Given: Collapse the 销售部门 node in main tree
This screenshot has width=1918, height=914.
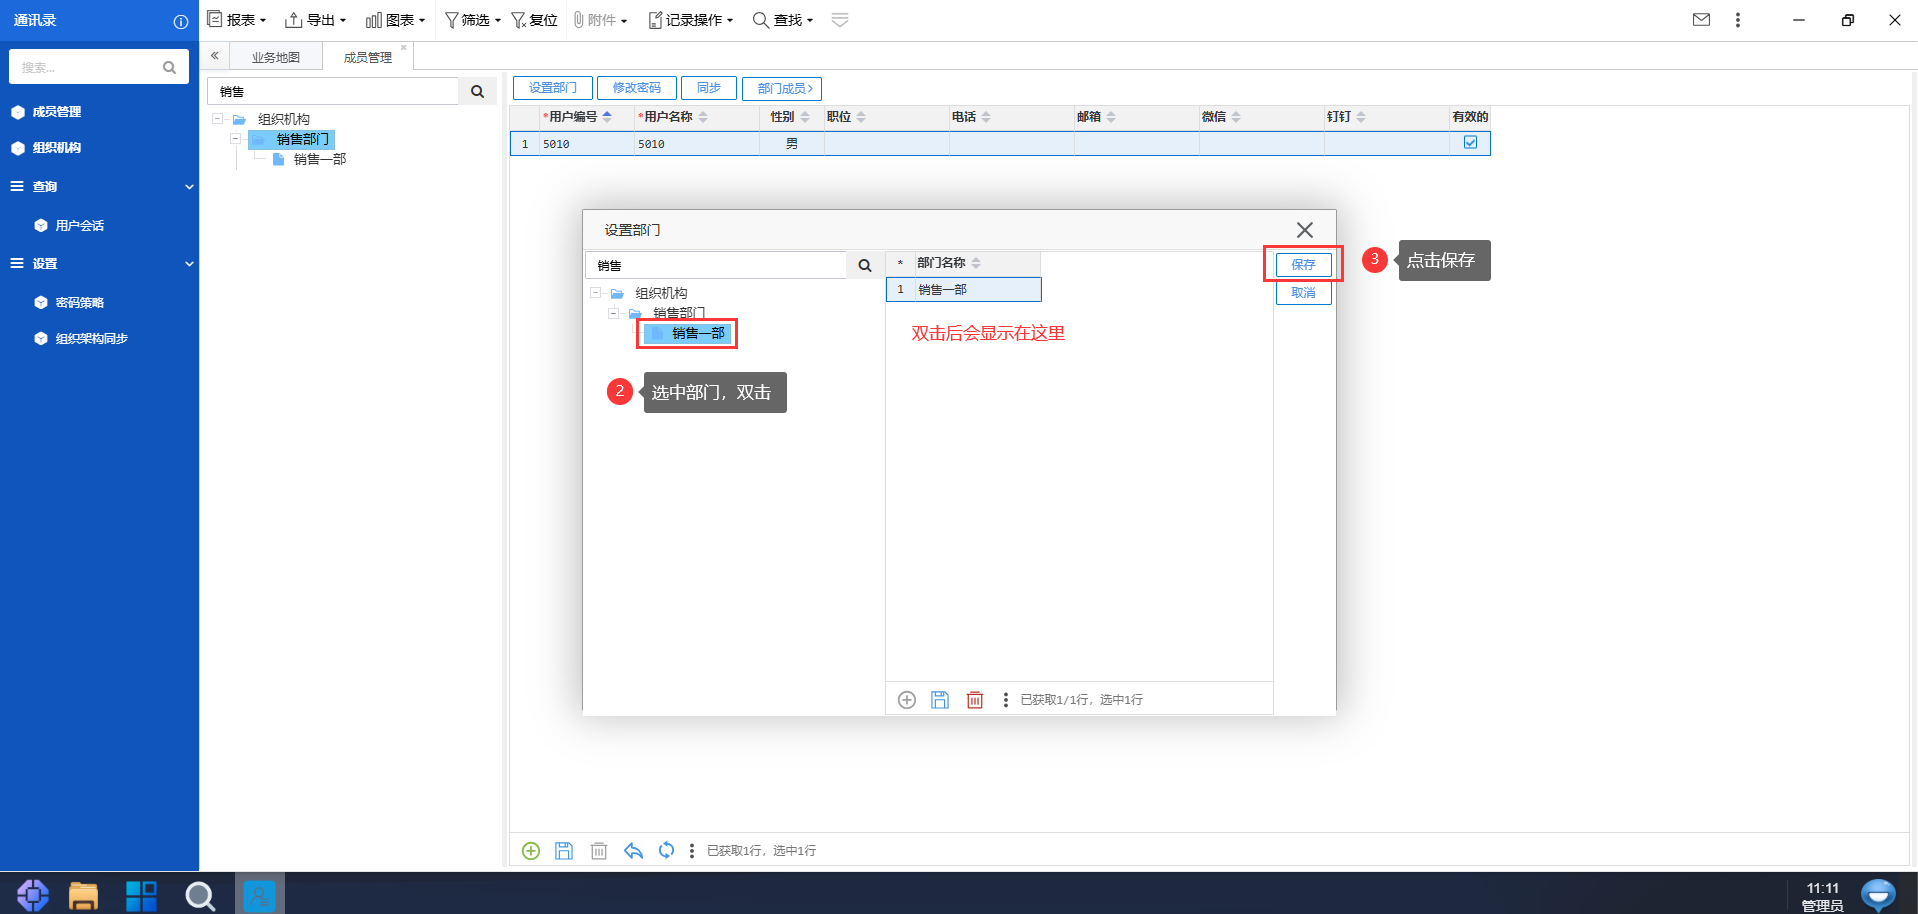Looking at the screenshot, I should point(235,139).
